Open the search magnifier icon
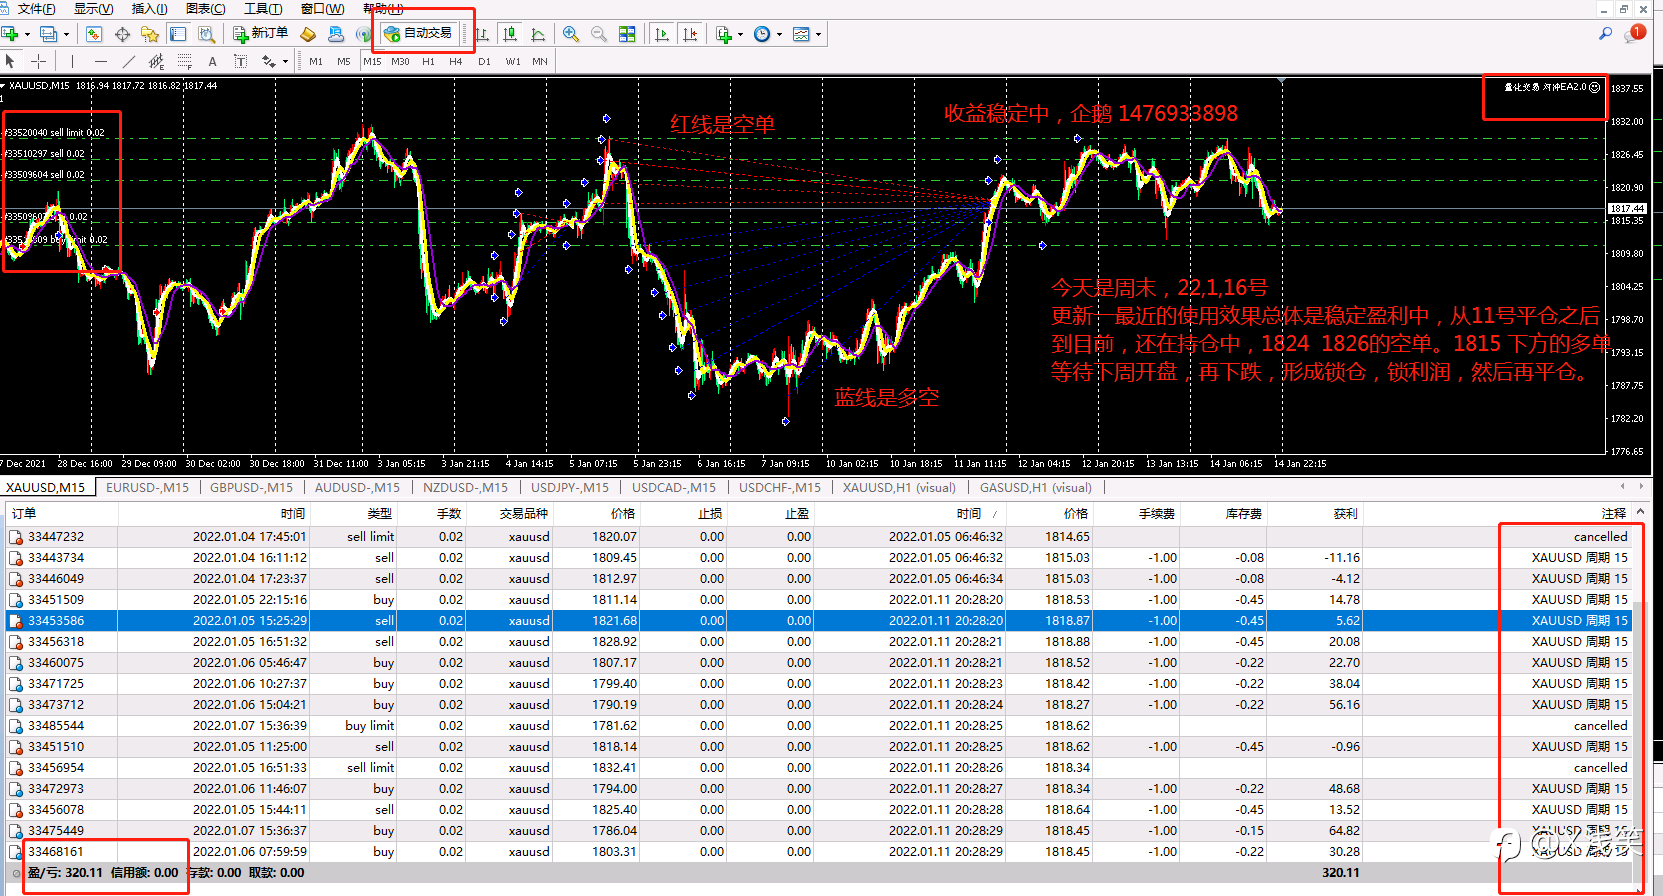Screen dimensions: 1663x896 click(1605, 34)
